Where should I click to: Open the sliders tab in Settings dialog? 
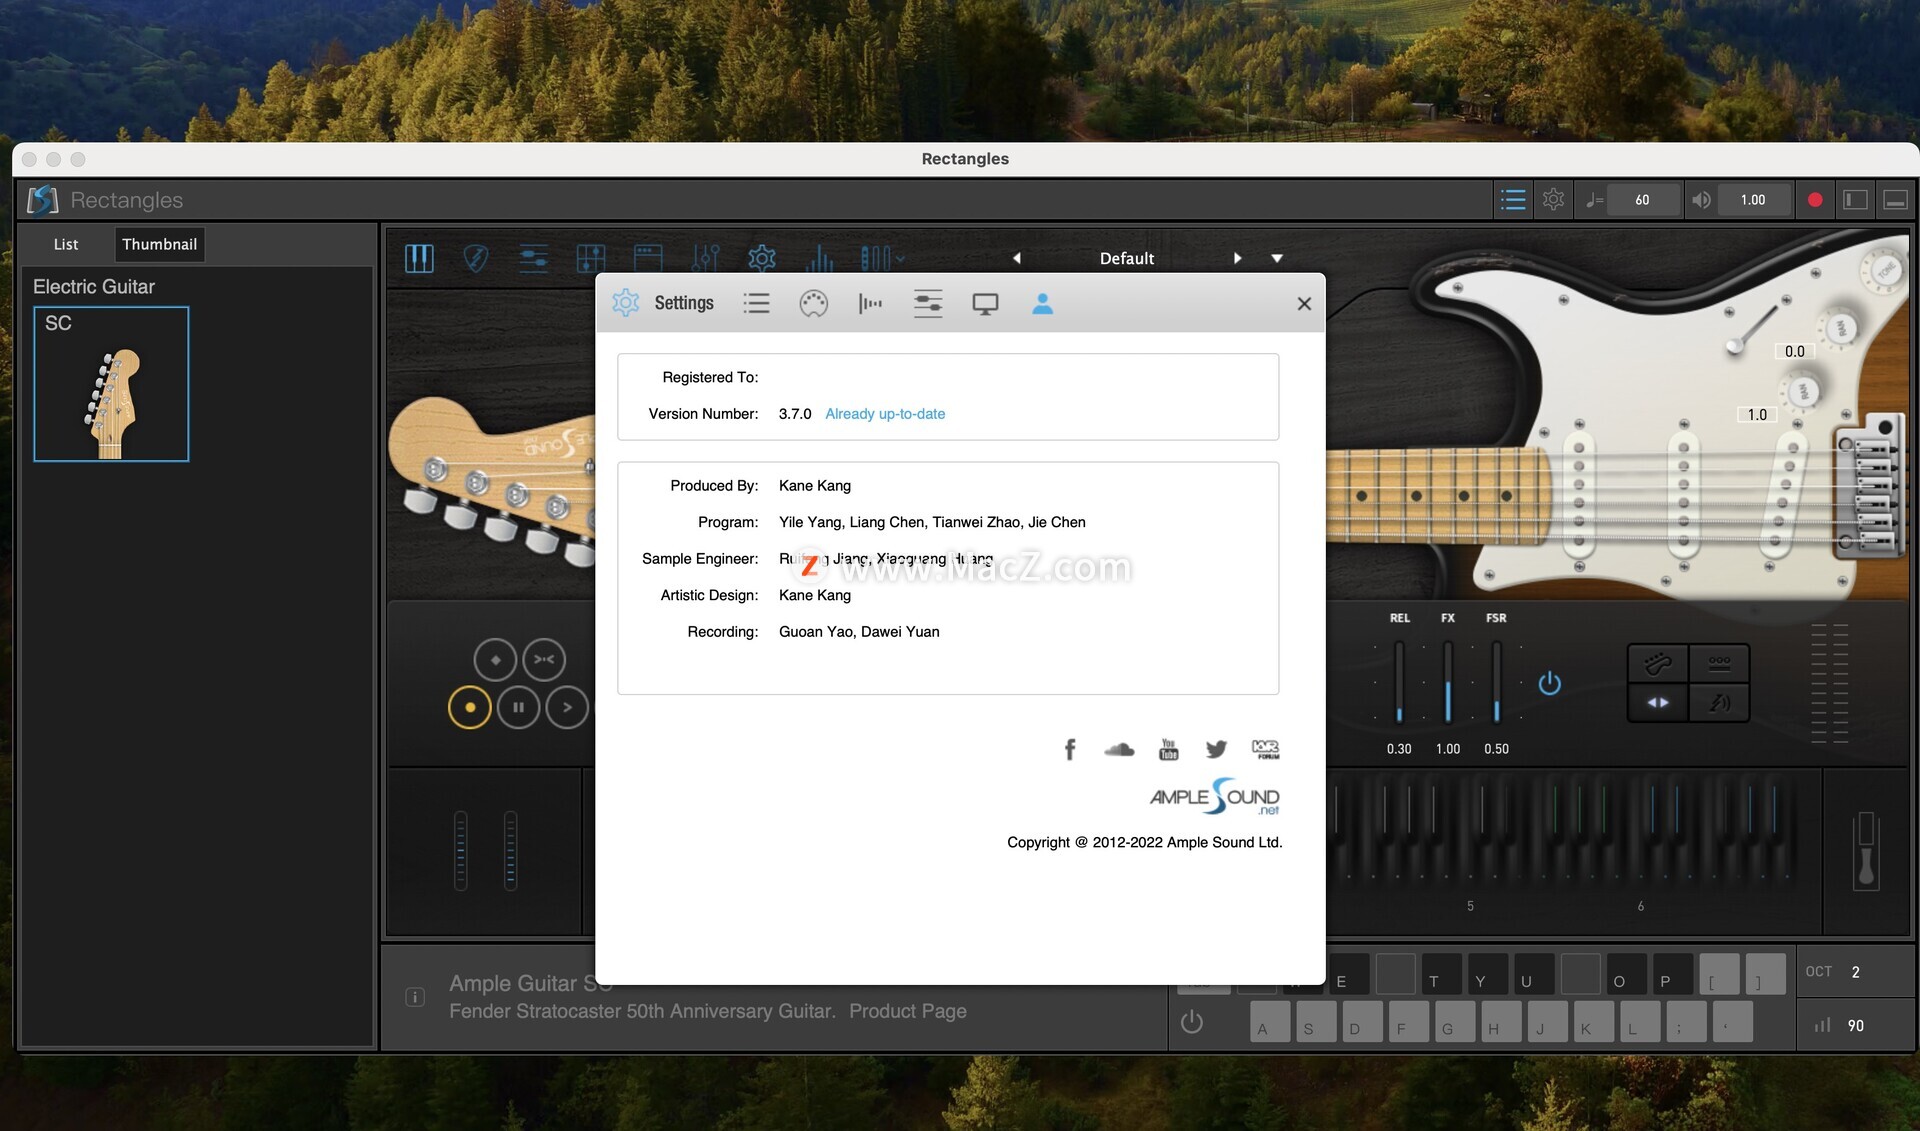[x=928, y=303]
